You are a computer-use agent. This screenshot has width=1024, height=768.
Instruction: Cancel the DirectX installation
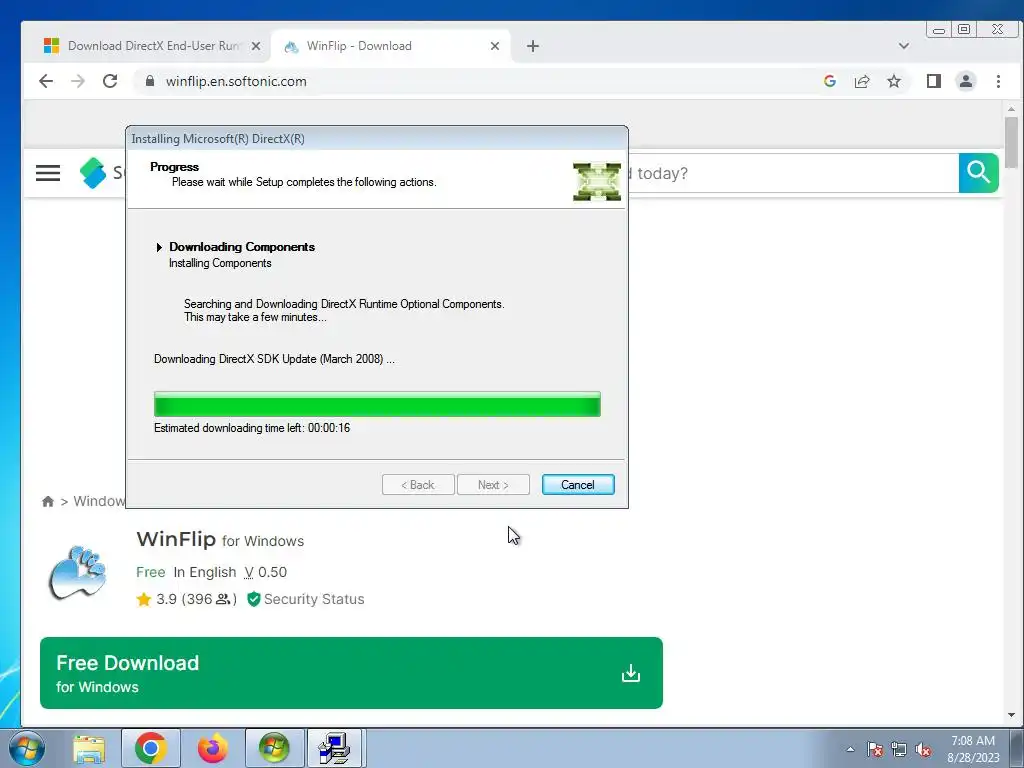point(578,485)
